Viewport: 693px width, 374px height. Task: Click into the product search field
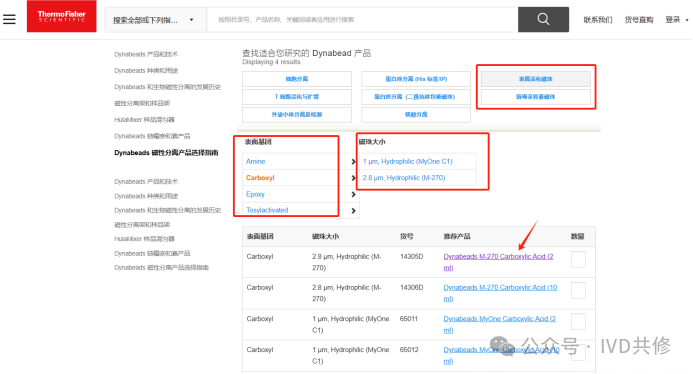362,19
